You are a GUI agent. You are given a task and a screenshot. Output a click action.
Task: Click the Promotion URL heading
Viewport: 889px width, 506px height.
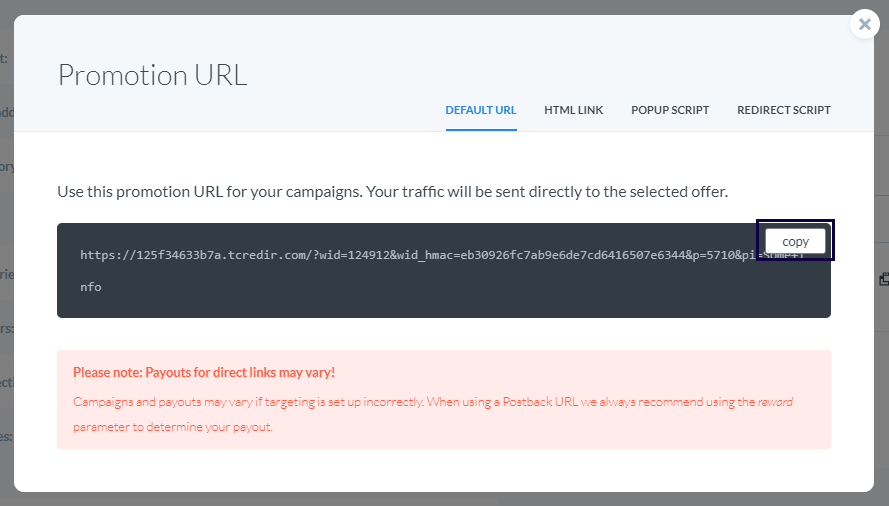(152, 75)
